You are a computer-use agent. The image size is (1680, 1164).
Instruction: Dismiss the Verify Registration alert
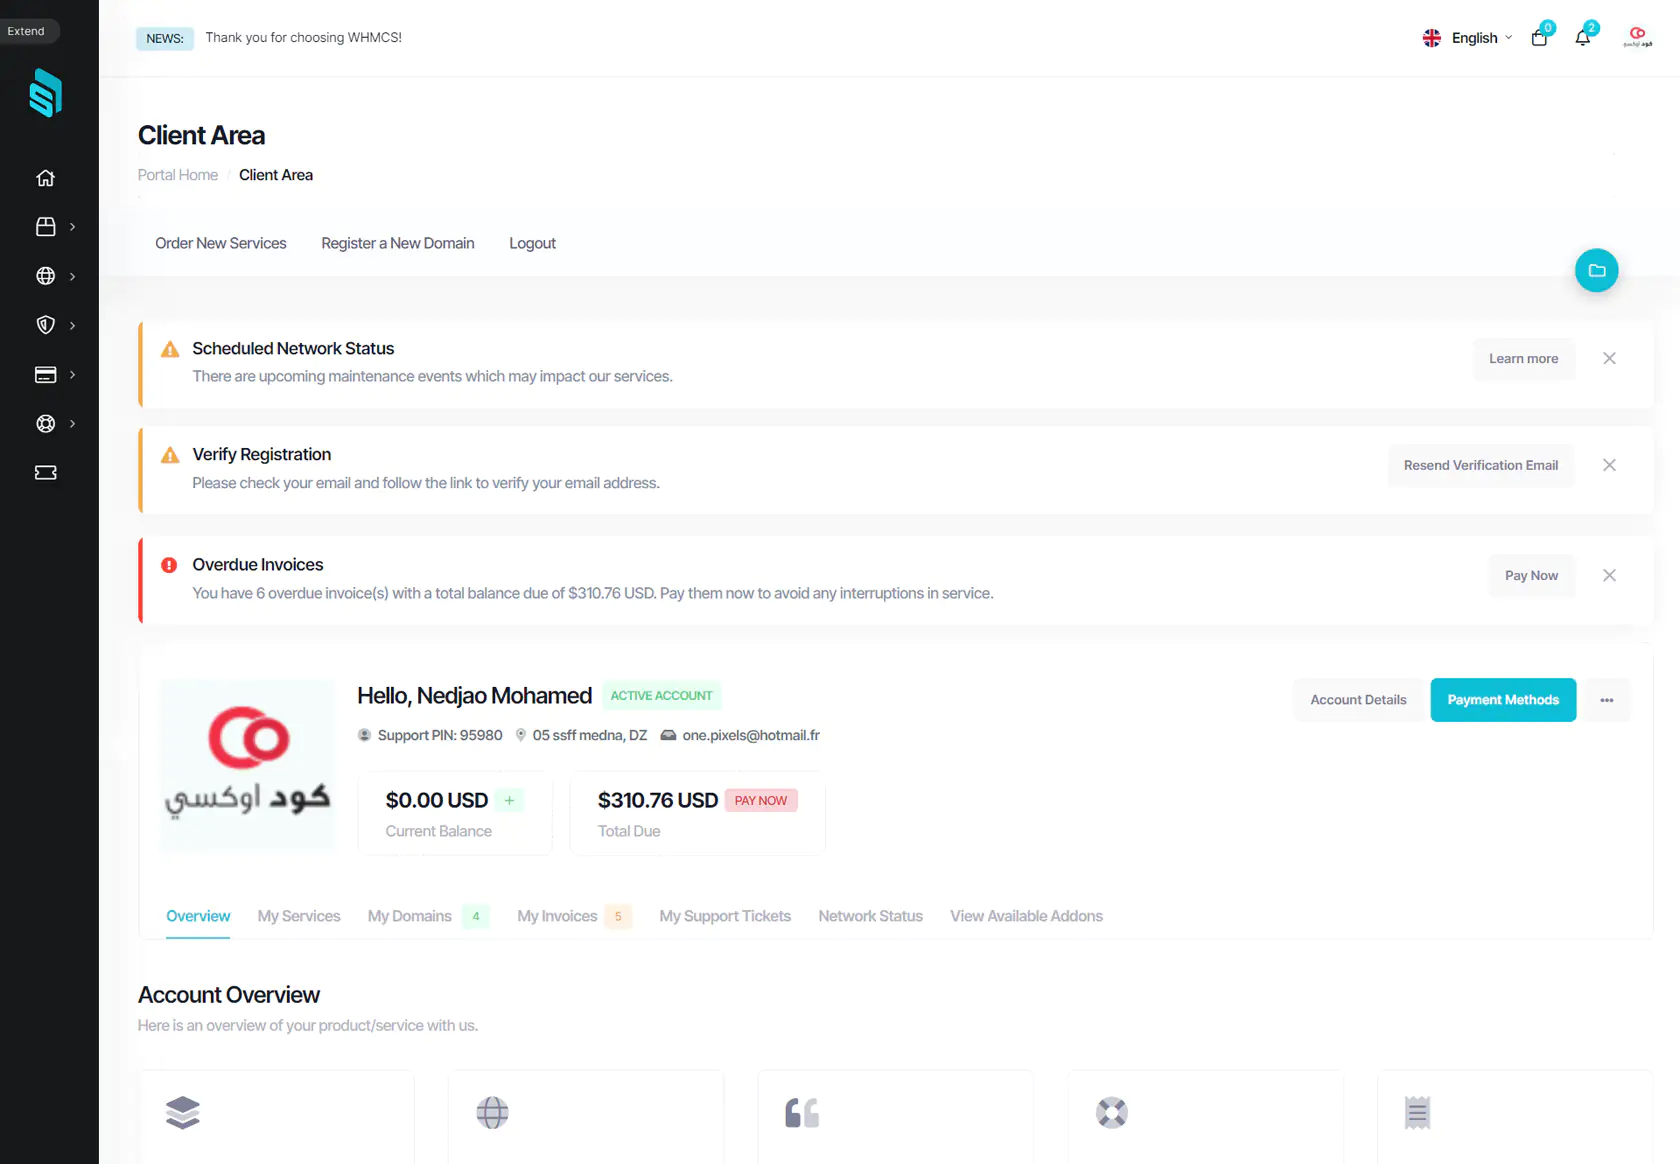tap(1609, 465)
